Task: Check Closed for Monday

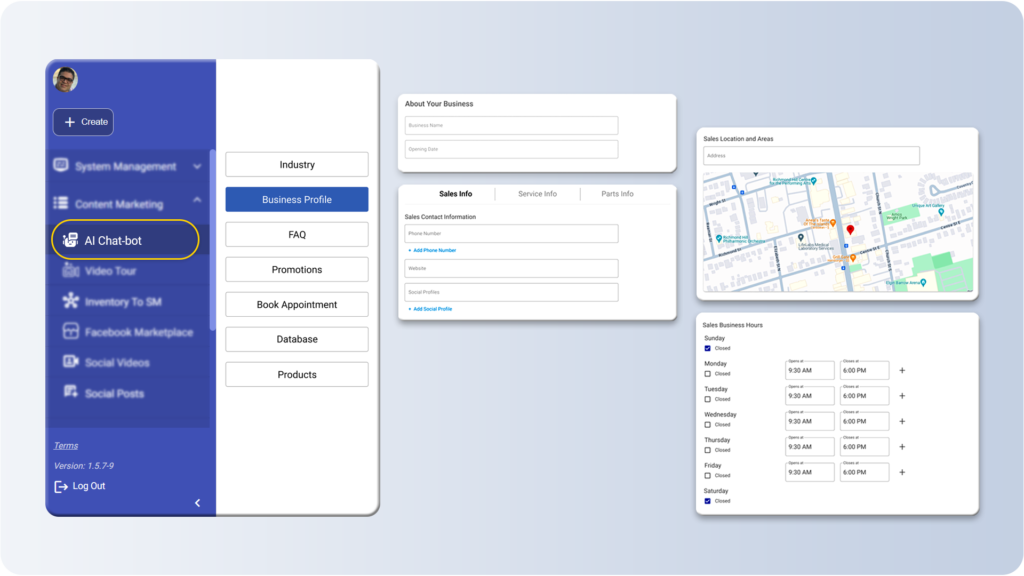Action: pos(708,371)
